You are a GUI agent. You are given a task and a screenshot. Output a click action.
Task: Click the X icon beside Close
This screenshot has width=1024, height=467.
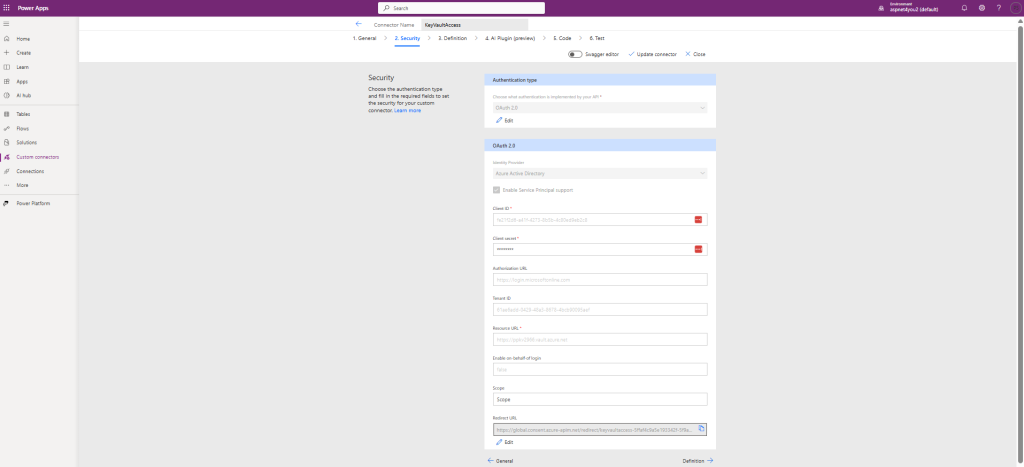pyautogui.click(x=688, y=54)
